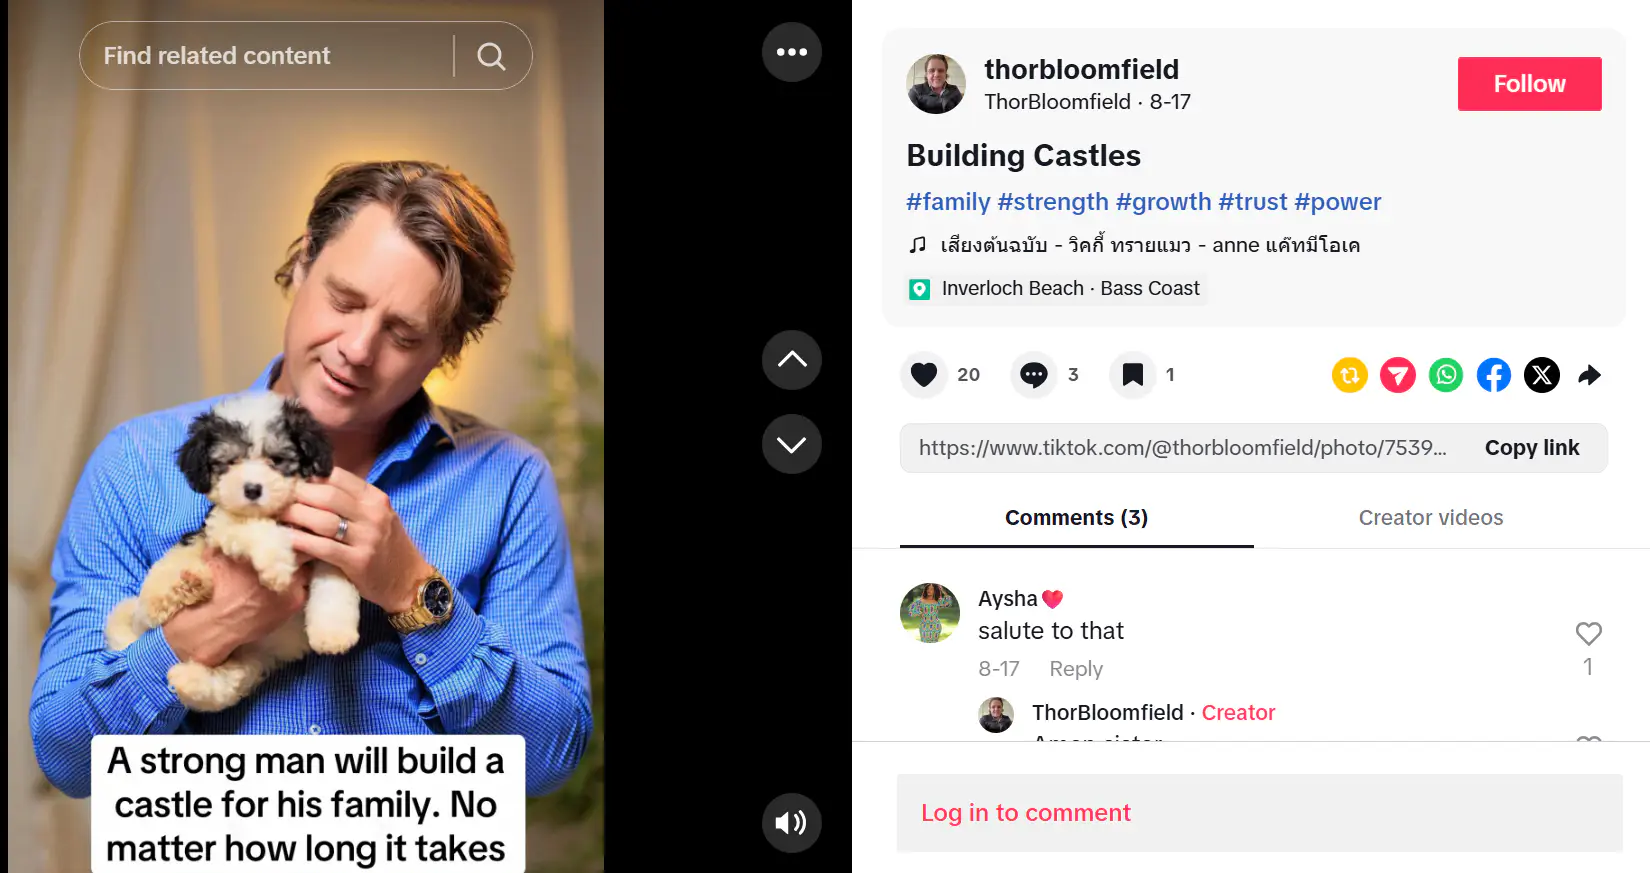Expand more share options arrow
This screenshot has width=1650, height=873.
click(1590, 375)
